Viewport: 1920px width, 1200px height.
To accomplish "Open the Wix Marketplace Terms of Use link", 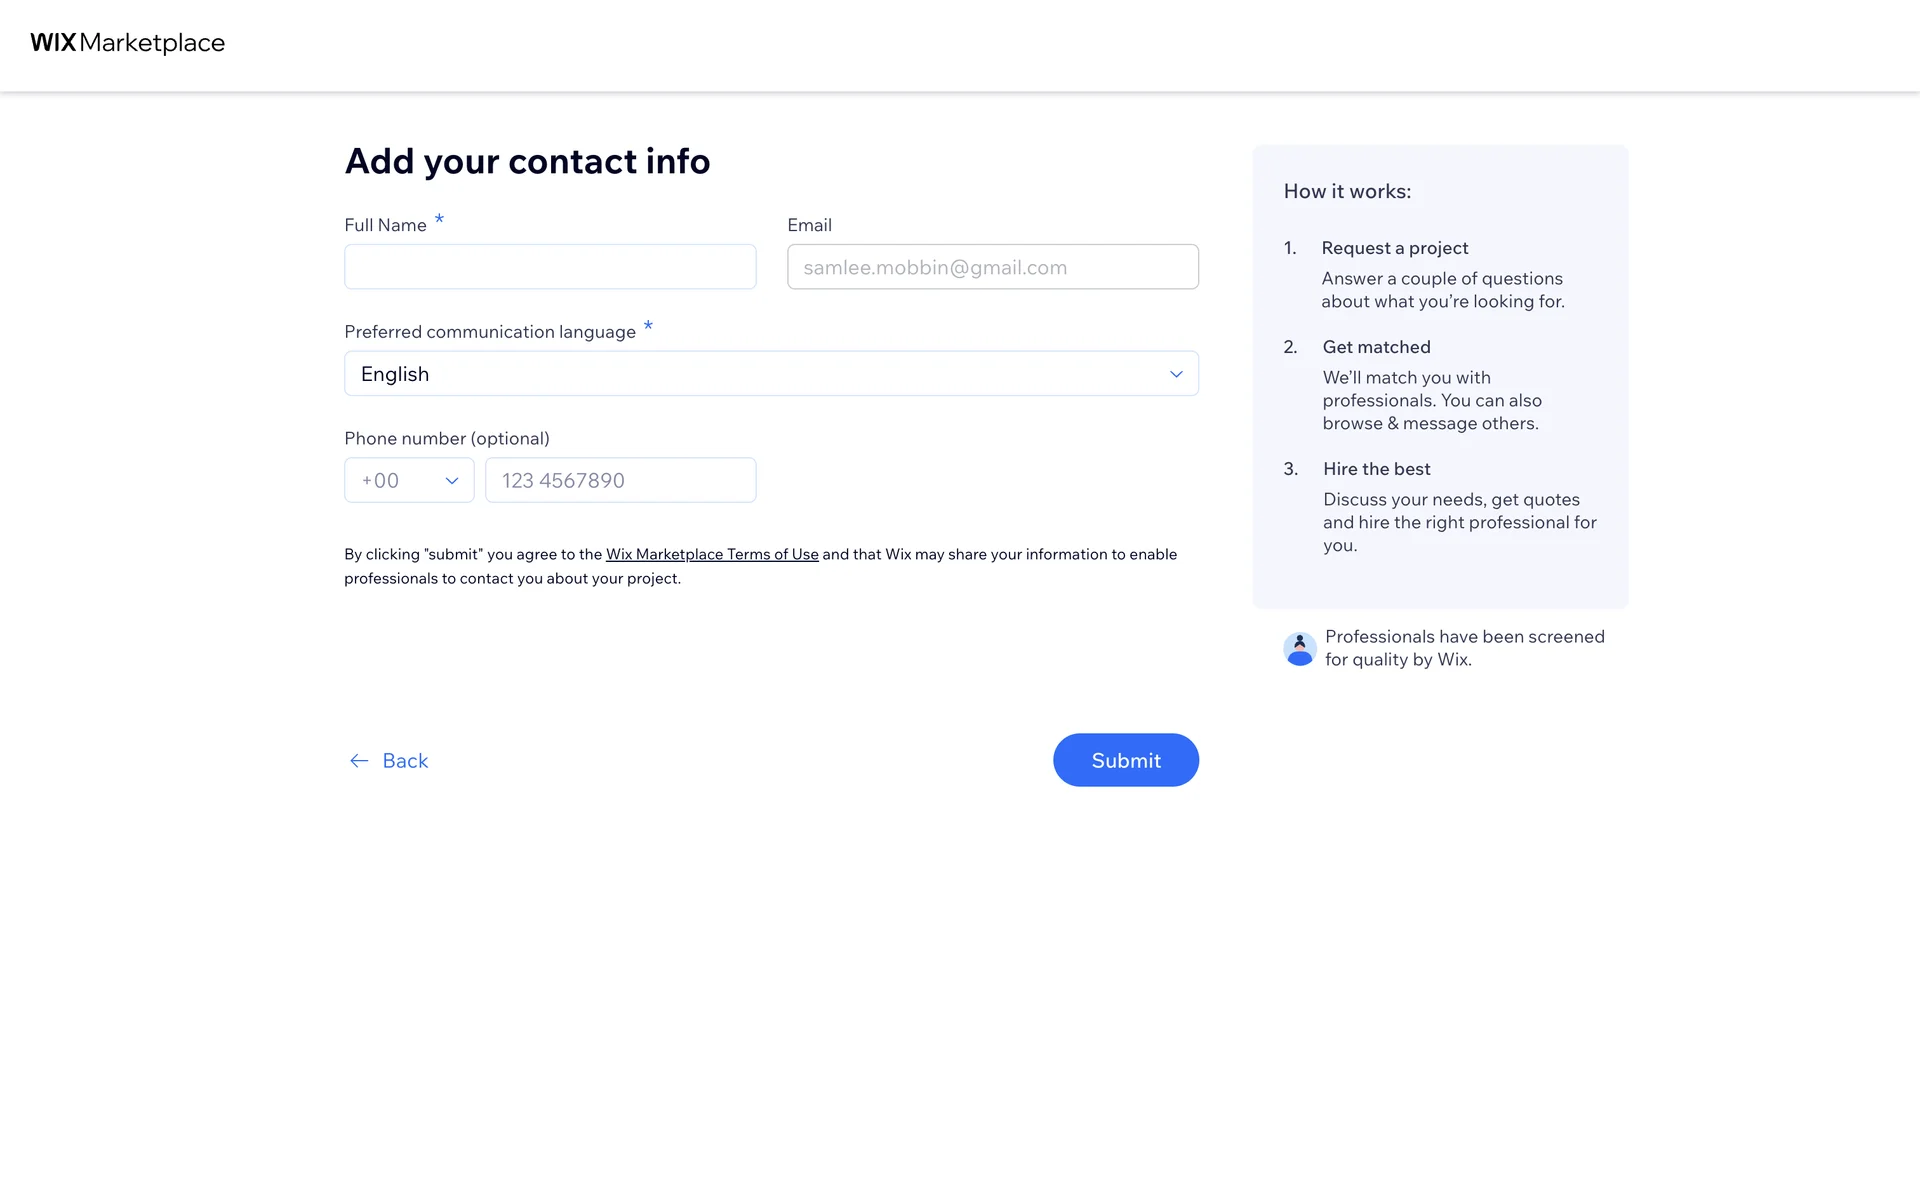I will point(712,554).
